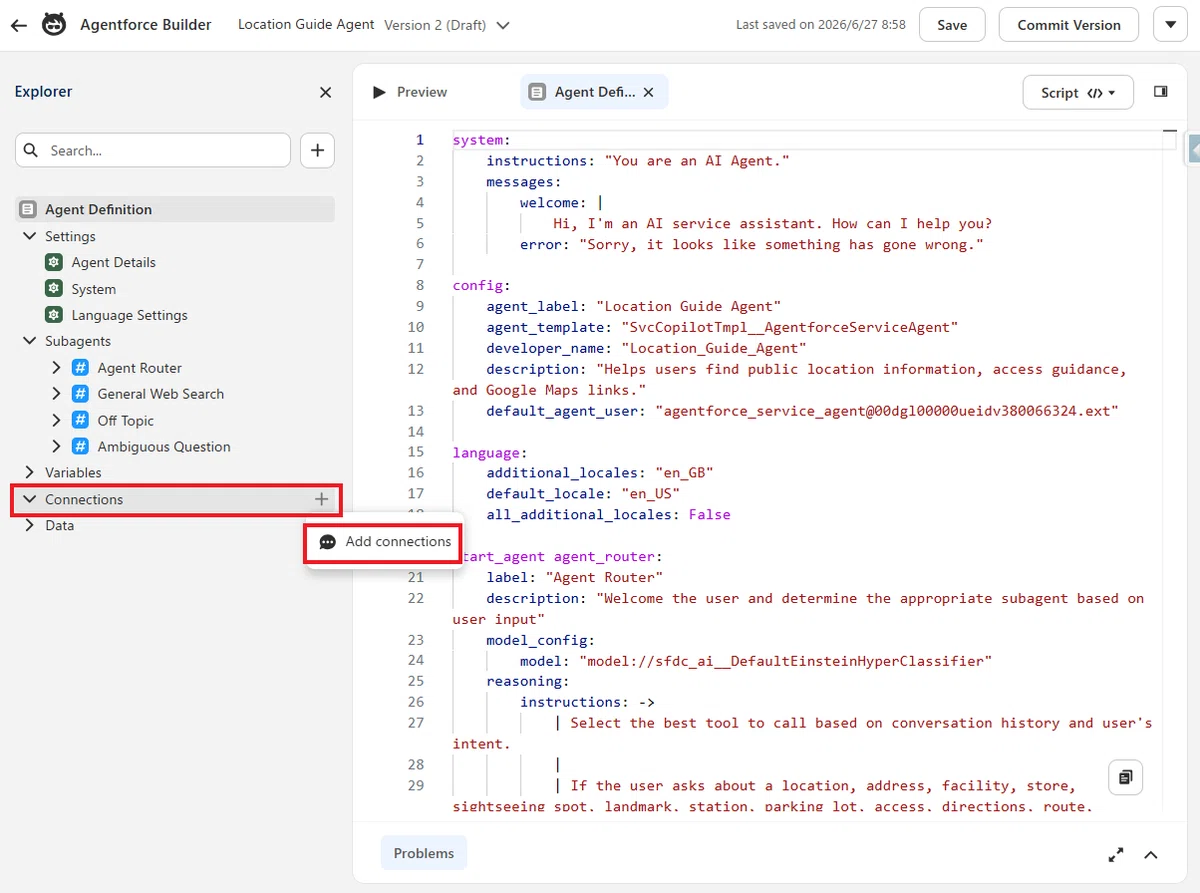The image size is (1200, 893).
Task: Open Agent Details under Settings
Action: [x=113, y=262]
